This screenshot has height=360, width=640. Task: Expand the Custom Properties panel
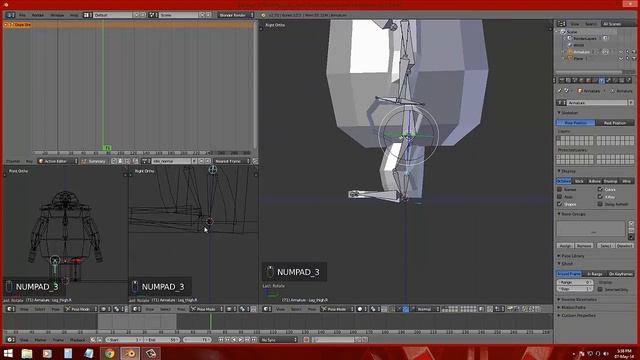click(x=578, y=316)
